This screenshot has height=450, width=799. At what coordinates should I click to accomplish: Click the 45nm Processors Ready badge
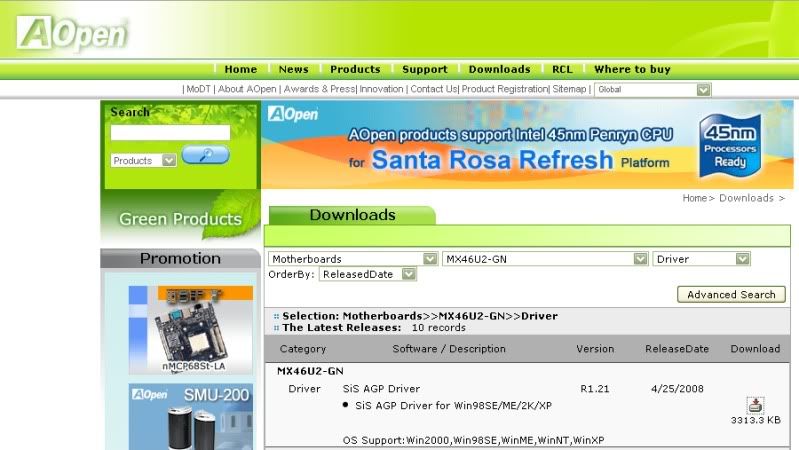pyautogui.click(x=730, y=146)
